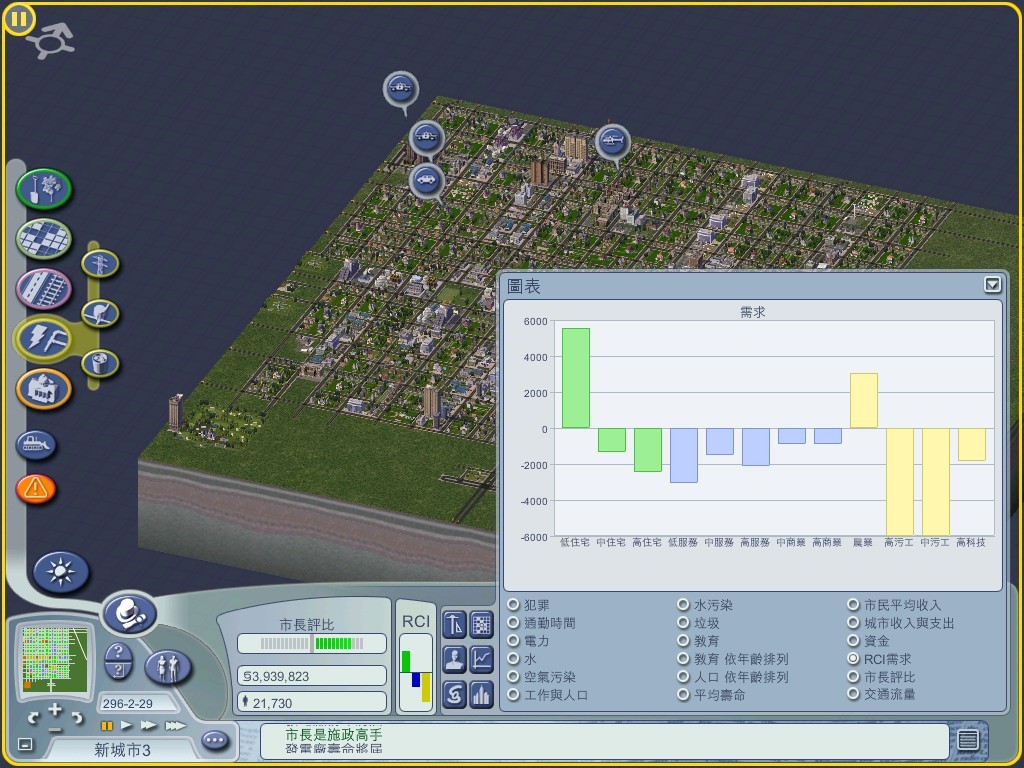
Task: Click the city funds §3,939,823 field
Action: point(312,676)
